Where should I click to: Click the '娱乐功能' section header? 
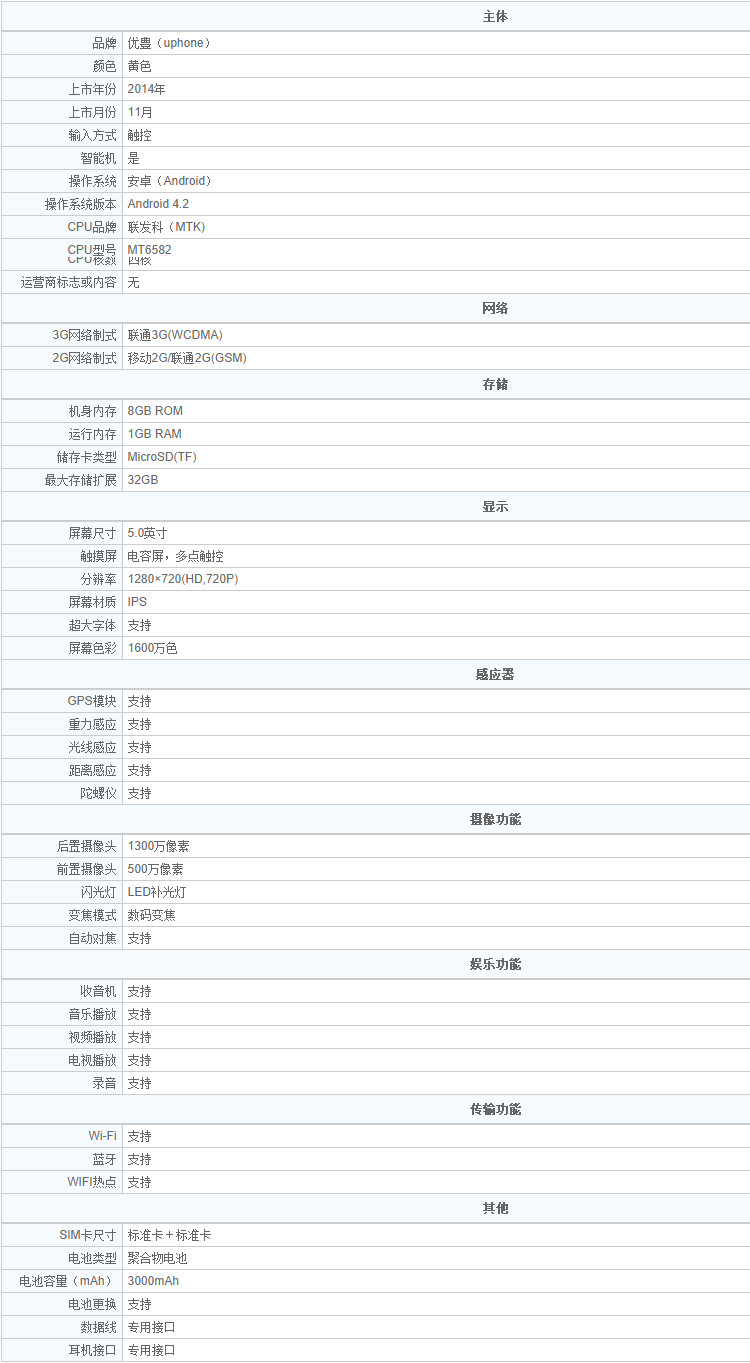(495, 964)
